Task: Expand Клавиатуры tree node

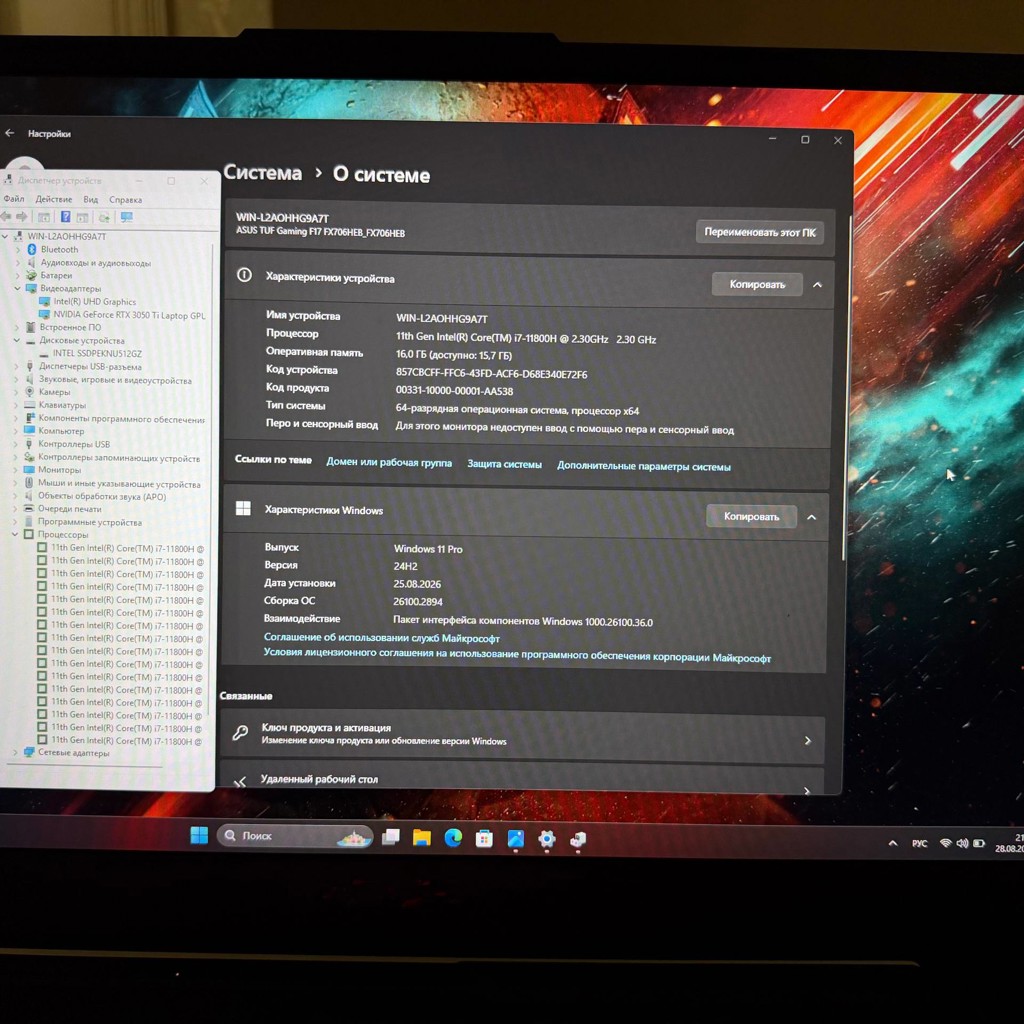Action: tap(16, 405)
